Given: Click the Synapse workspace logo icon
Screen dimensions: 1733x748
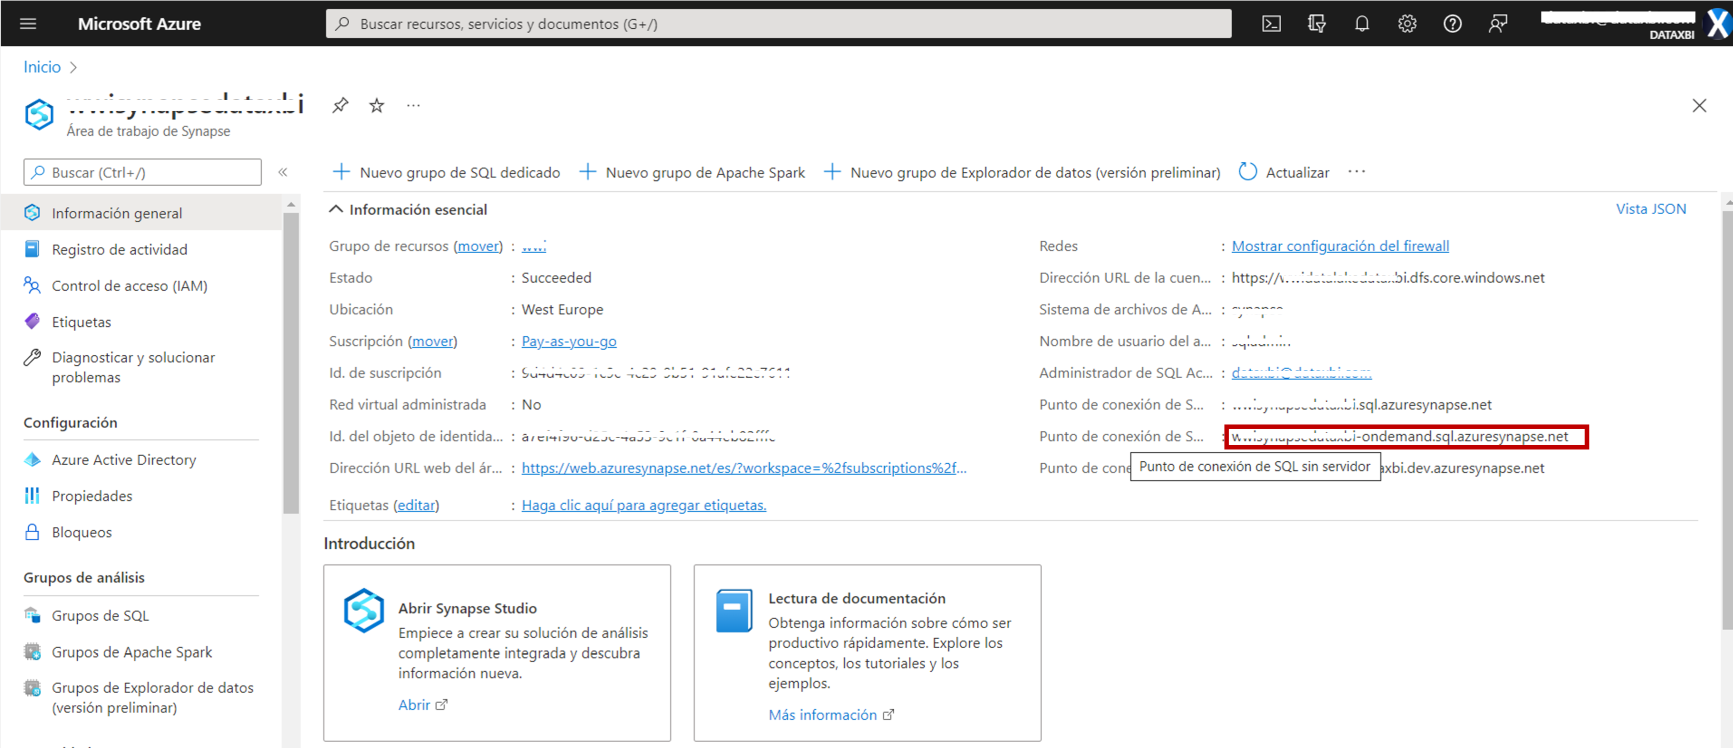Looking at the screenshot, I should pyautogui.click(x=39, y=114).
